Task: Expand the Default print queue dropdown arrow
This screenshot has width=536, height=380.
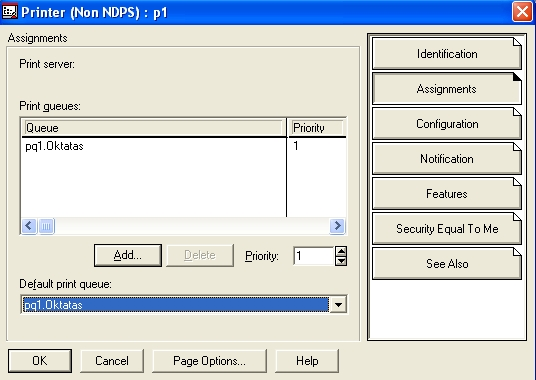Action: pos(338,304)
